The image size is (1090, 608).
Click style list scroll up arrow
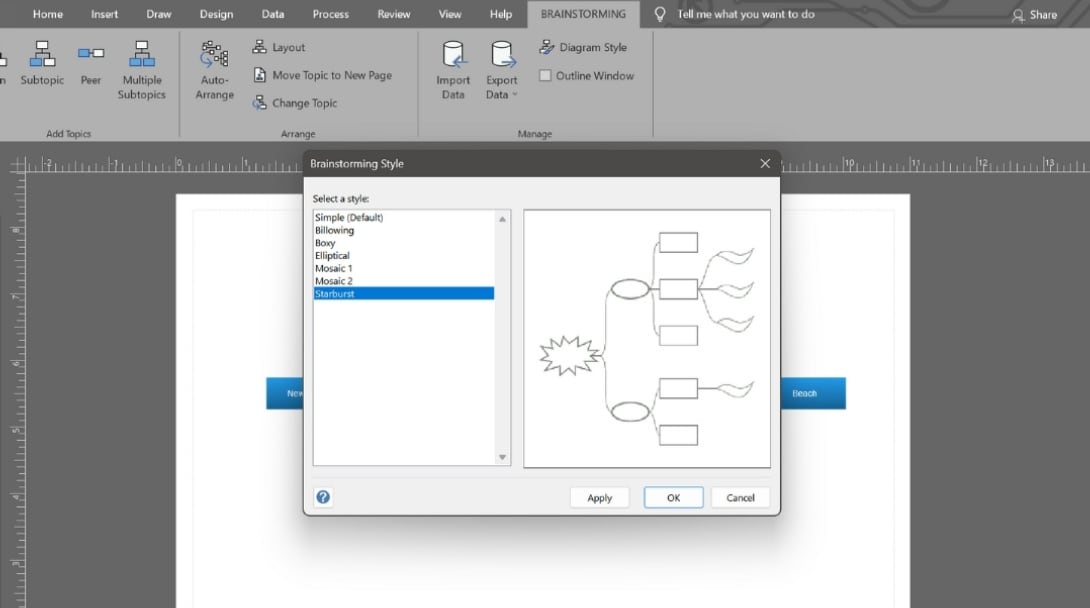point(502,219)
